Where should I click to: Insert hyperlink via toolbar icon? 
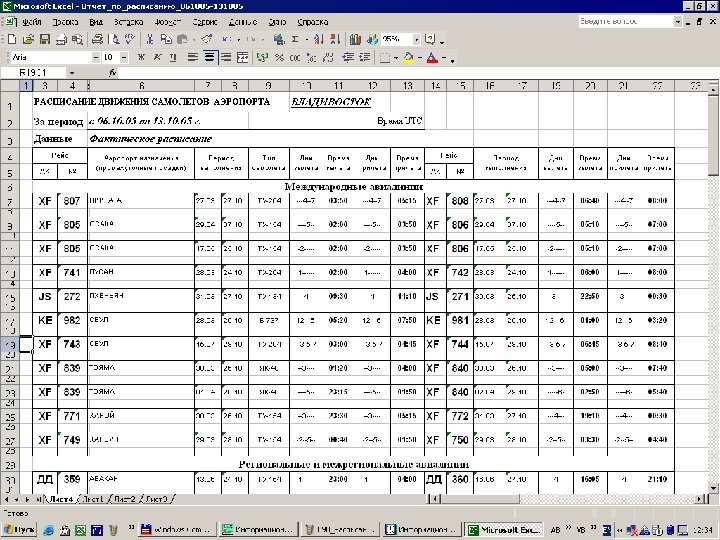(279, 40)
